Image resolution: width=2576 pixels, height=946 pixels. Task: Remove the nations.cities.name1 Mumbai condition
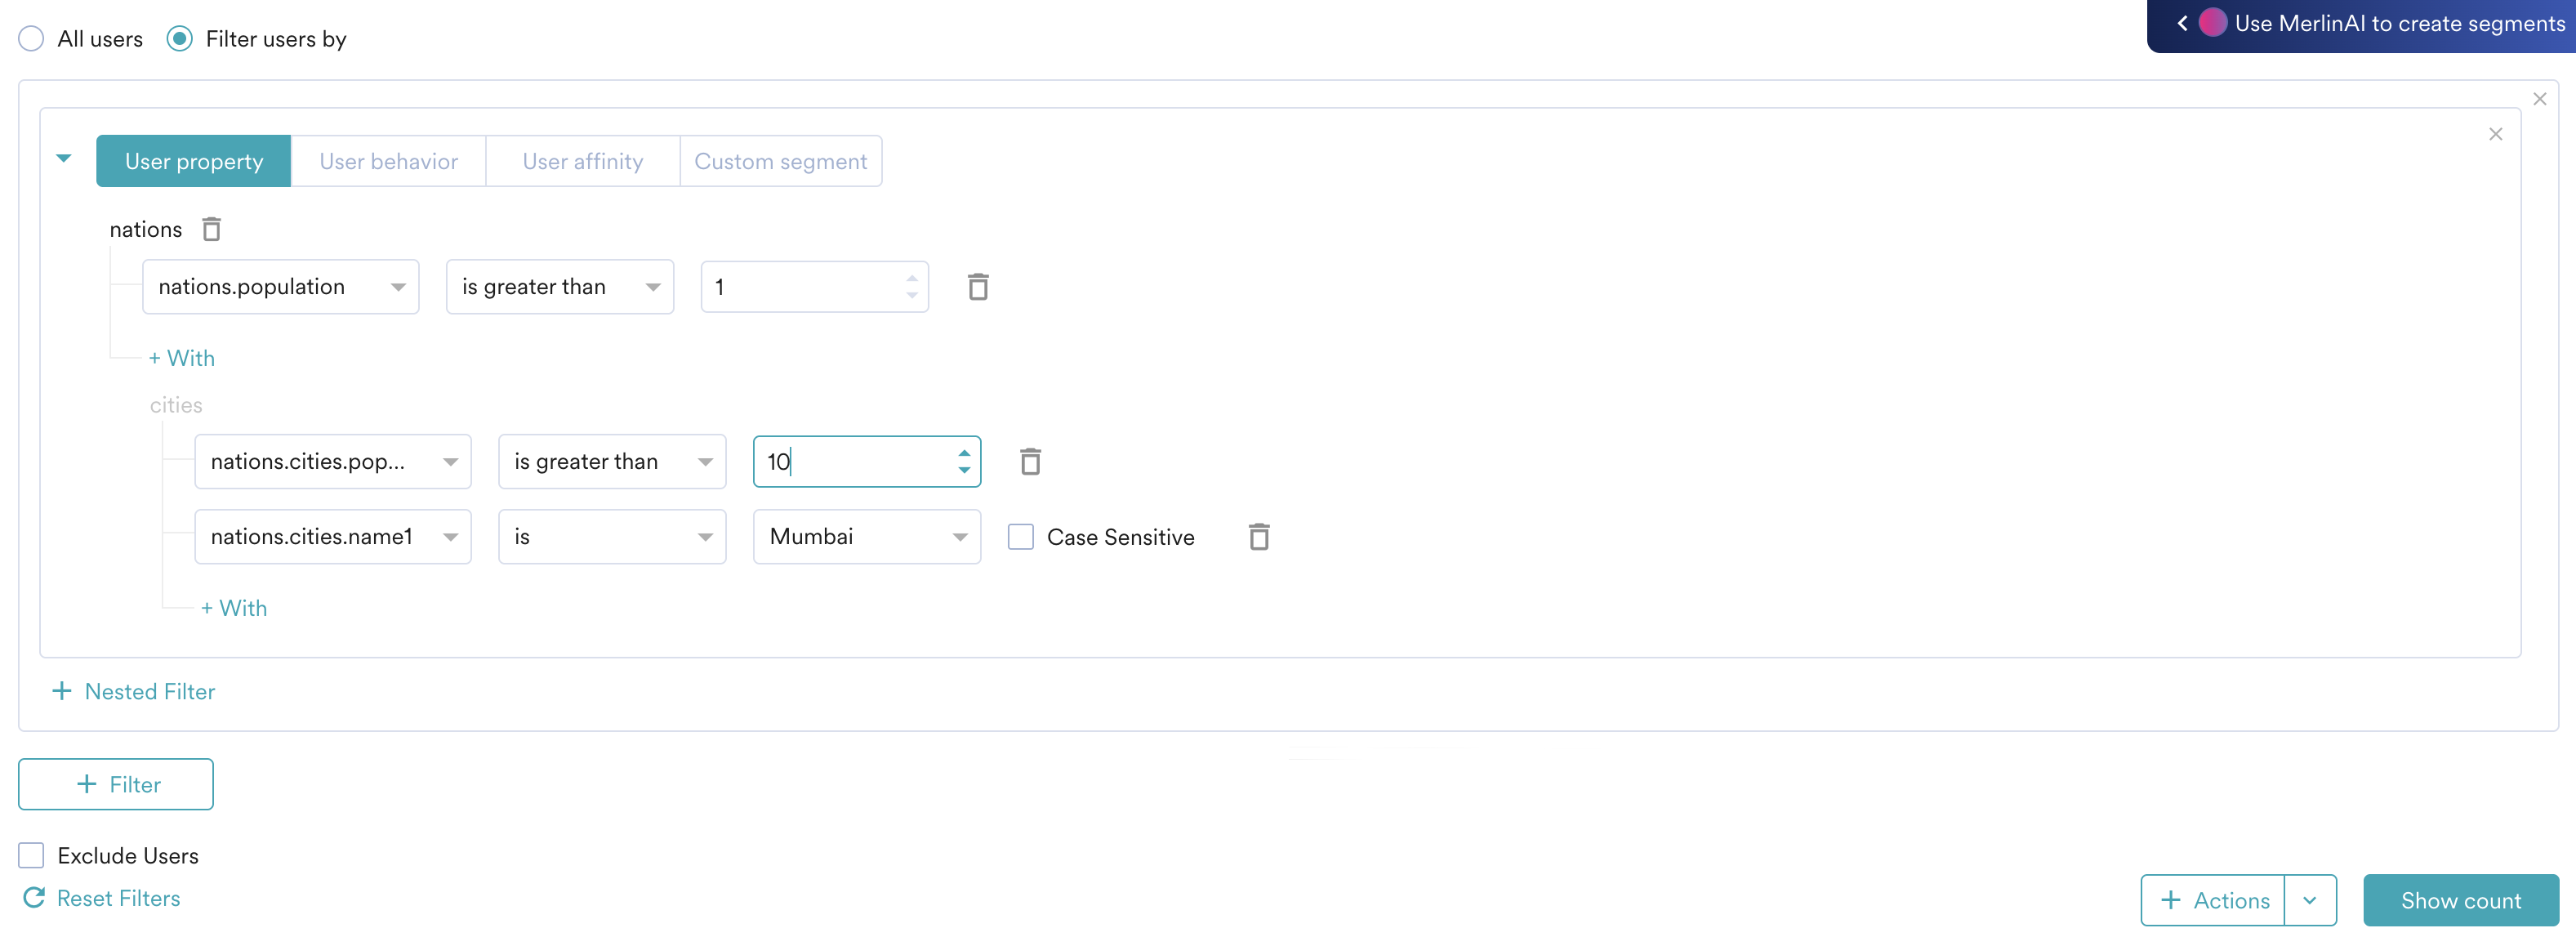tap(1258, 537)
